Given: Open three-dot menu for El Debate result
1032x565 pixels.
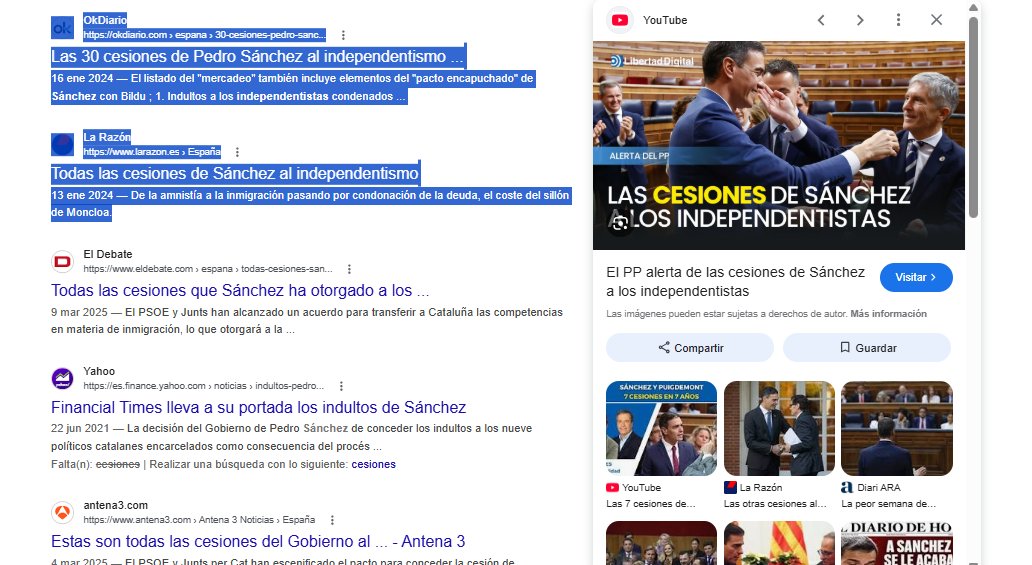Looking at the screenshot, I should click(x=349, y=269).
